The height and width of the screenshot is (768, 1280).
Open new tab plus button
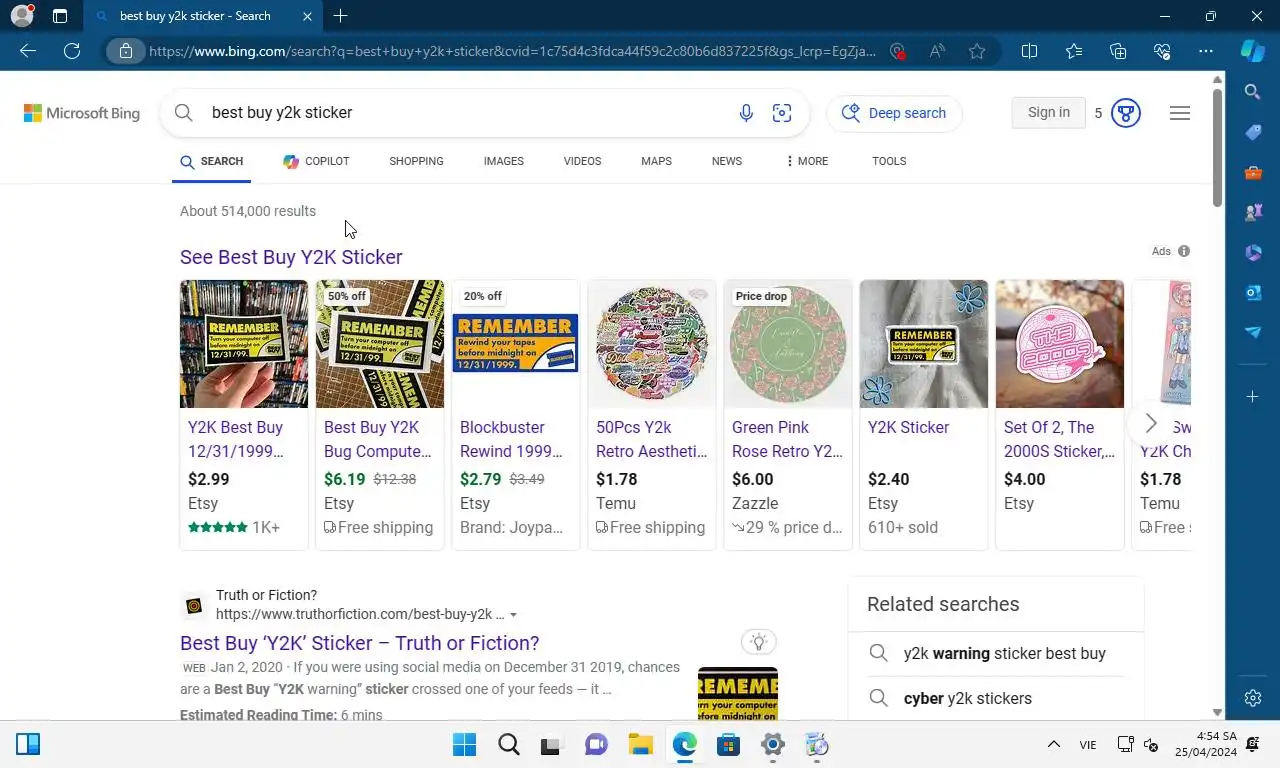[340, 16]
